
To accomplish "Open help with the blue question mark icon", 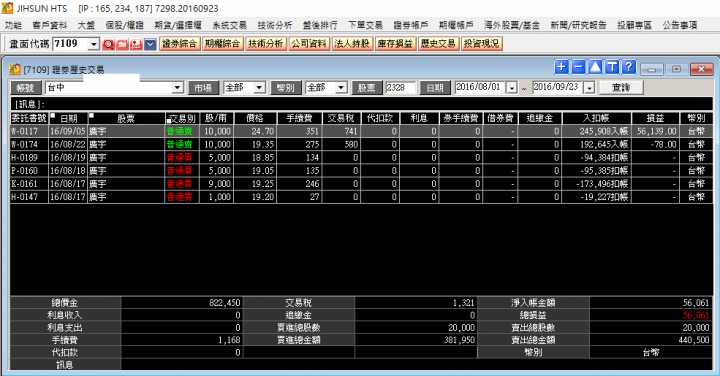I will click(x=629, y=67).
